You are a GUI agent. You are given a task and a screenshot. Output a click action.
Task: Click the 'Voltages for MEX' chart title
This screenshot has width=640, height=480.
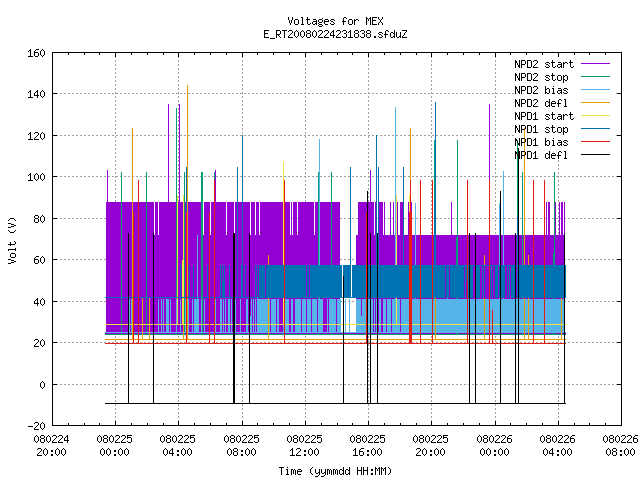335,21
